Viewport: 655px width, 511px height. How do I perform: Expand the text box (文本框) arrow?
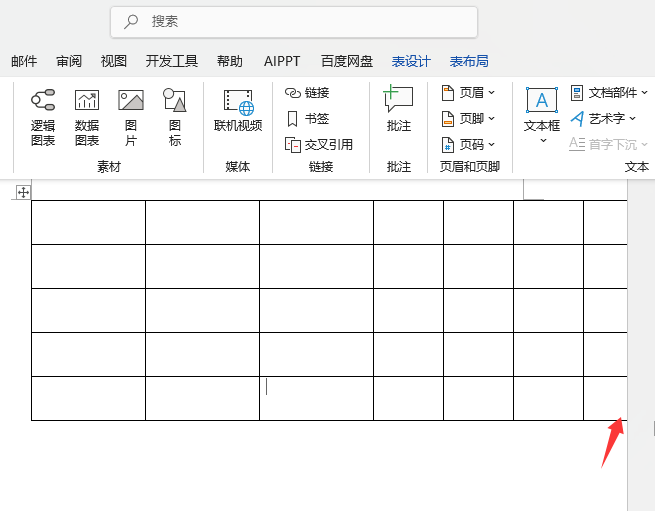click(543, 140)
